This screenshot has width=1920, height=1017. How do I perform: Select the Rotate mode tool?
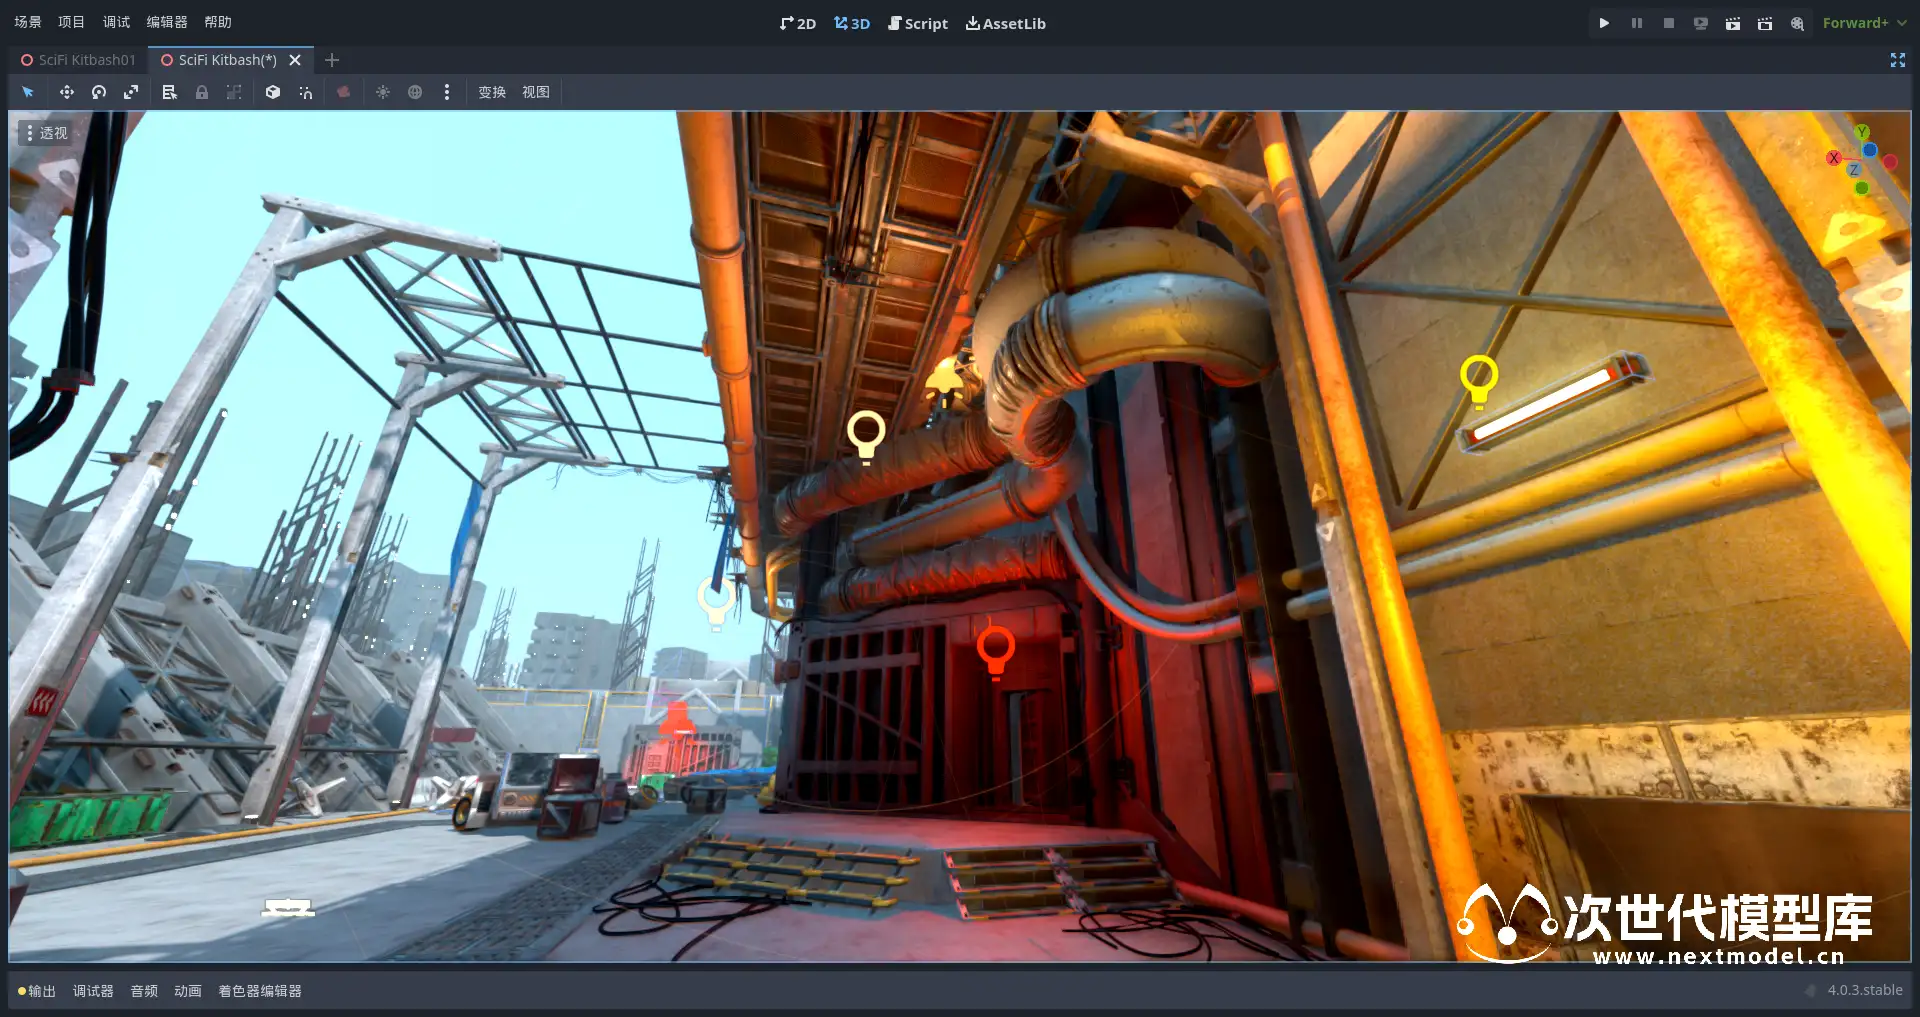click(x=99, y=92)
